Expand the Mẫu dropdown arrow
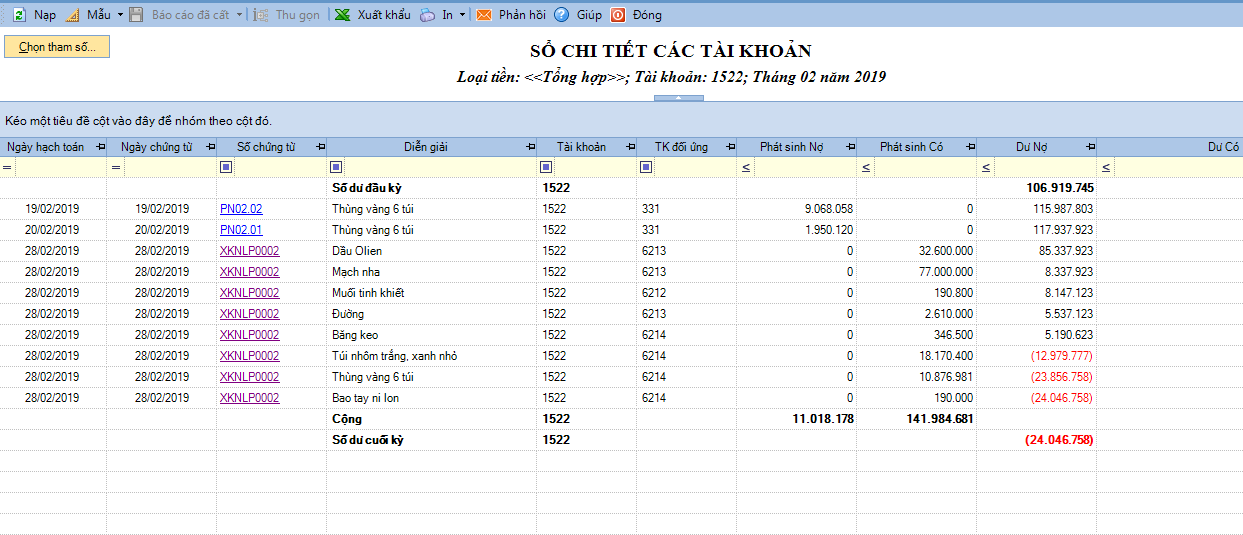The width and height of the screenshot is (1243, 535). coord(120,15)
